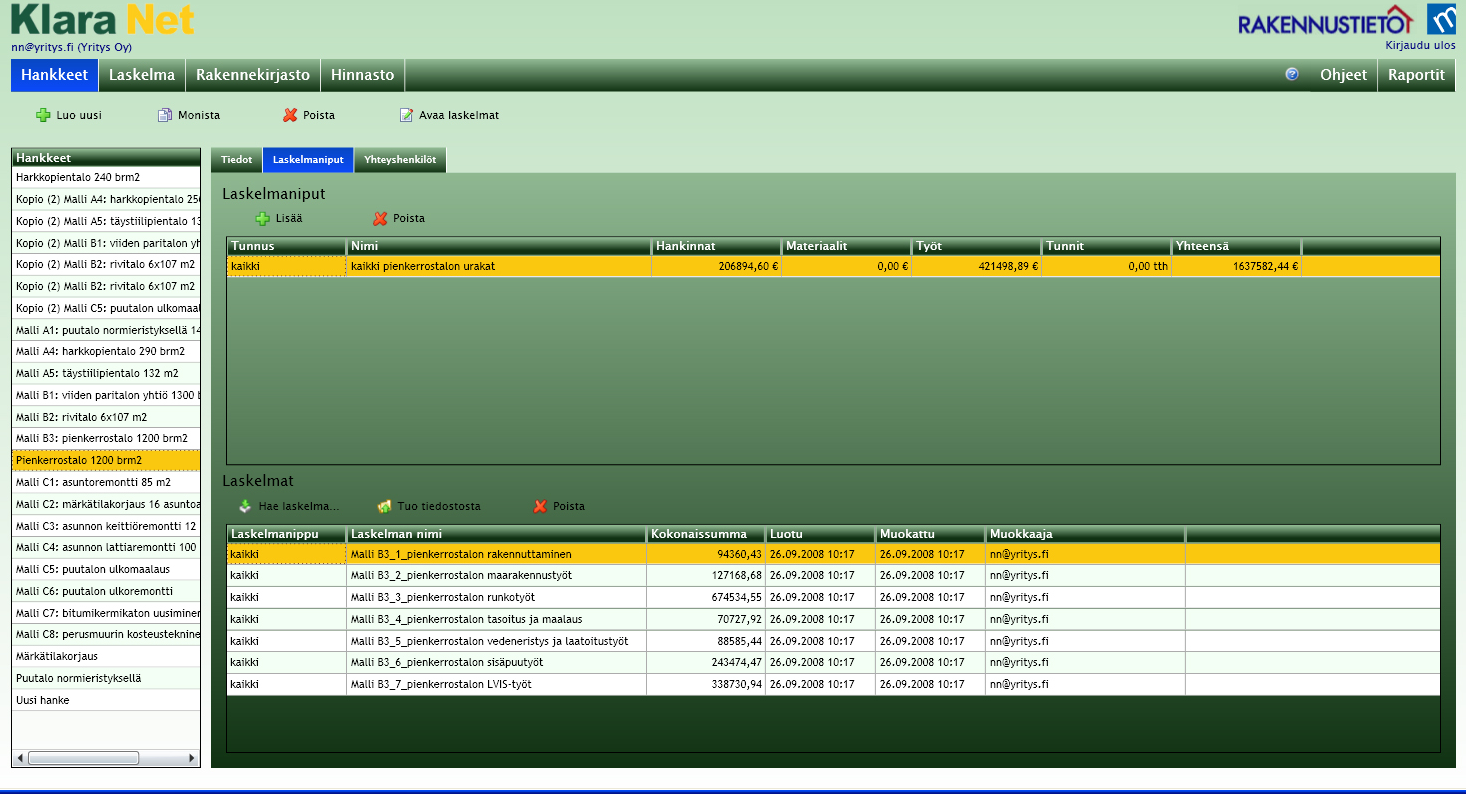The height and width of the screenshot is (794, 1466).
Task: Select the Laskelmaniput tab
Action: tap(308, 160)
